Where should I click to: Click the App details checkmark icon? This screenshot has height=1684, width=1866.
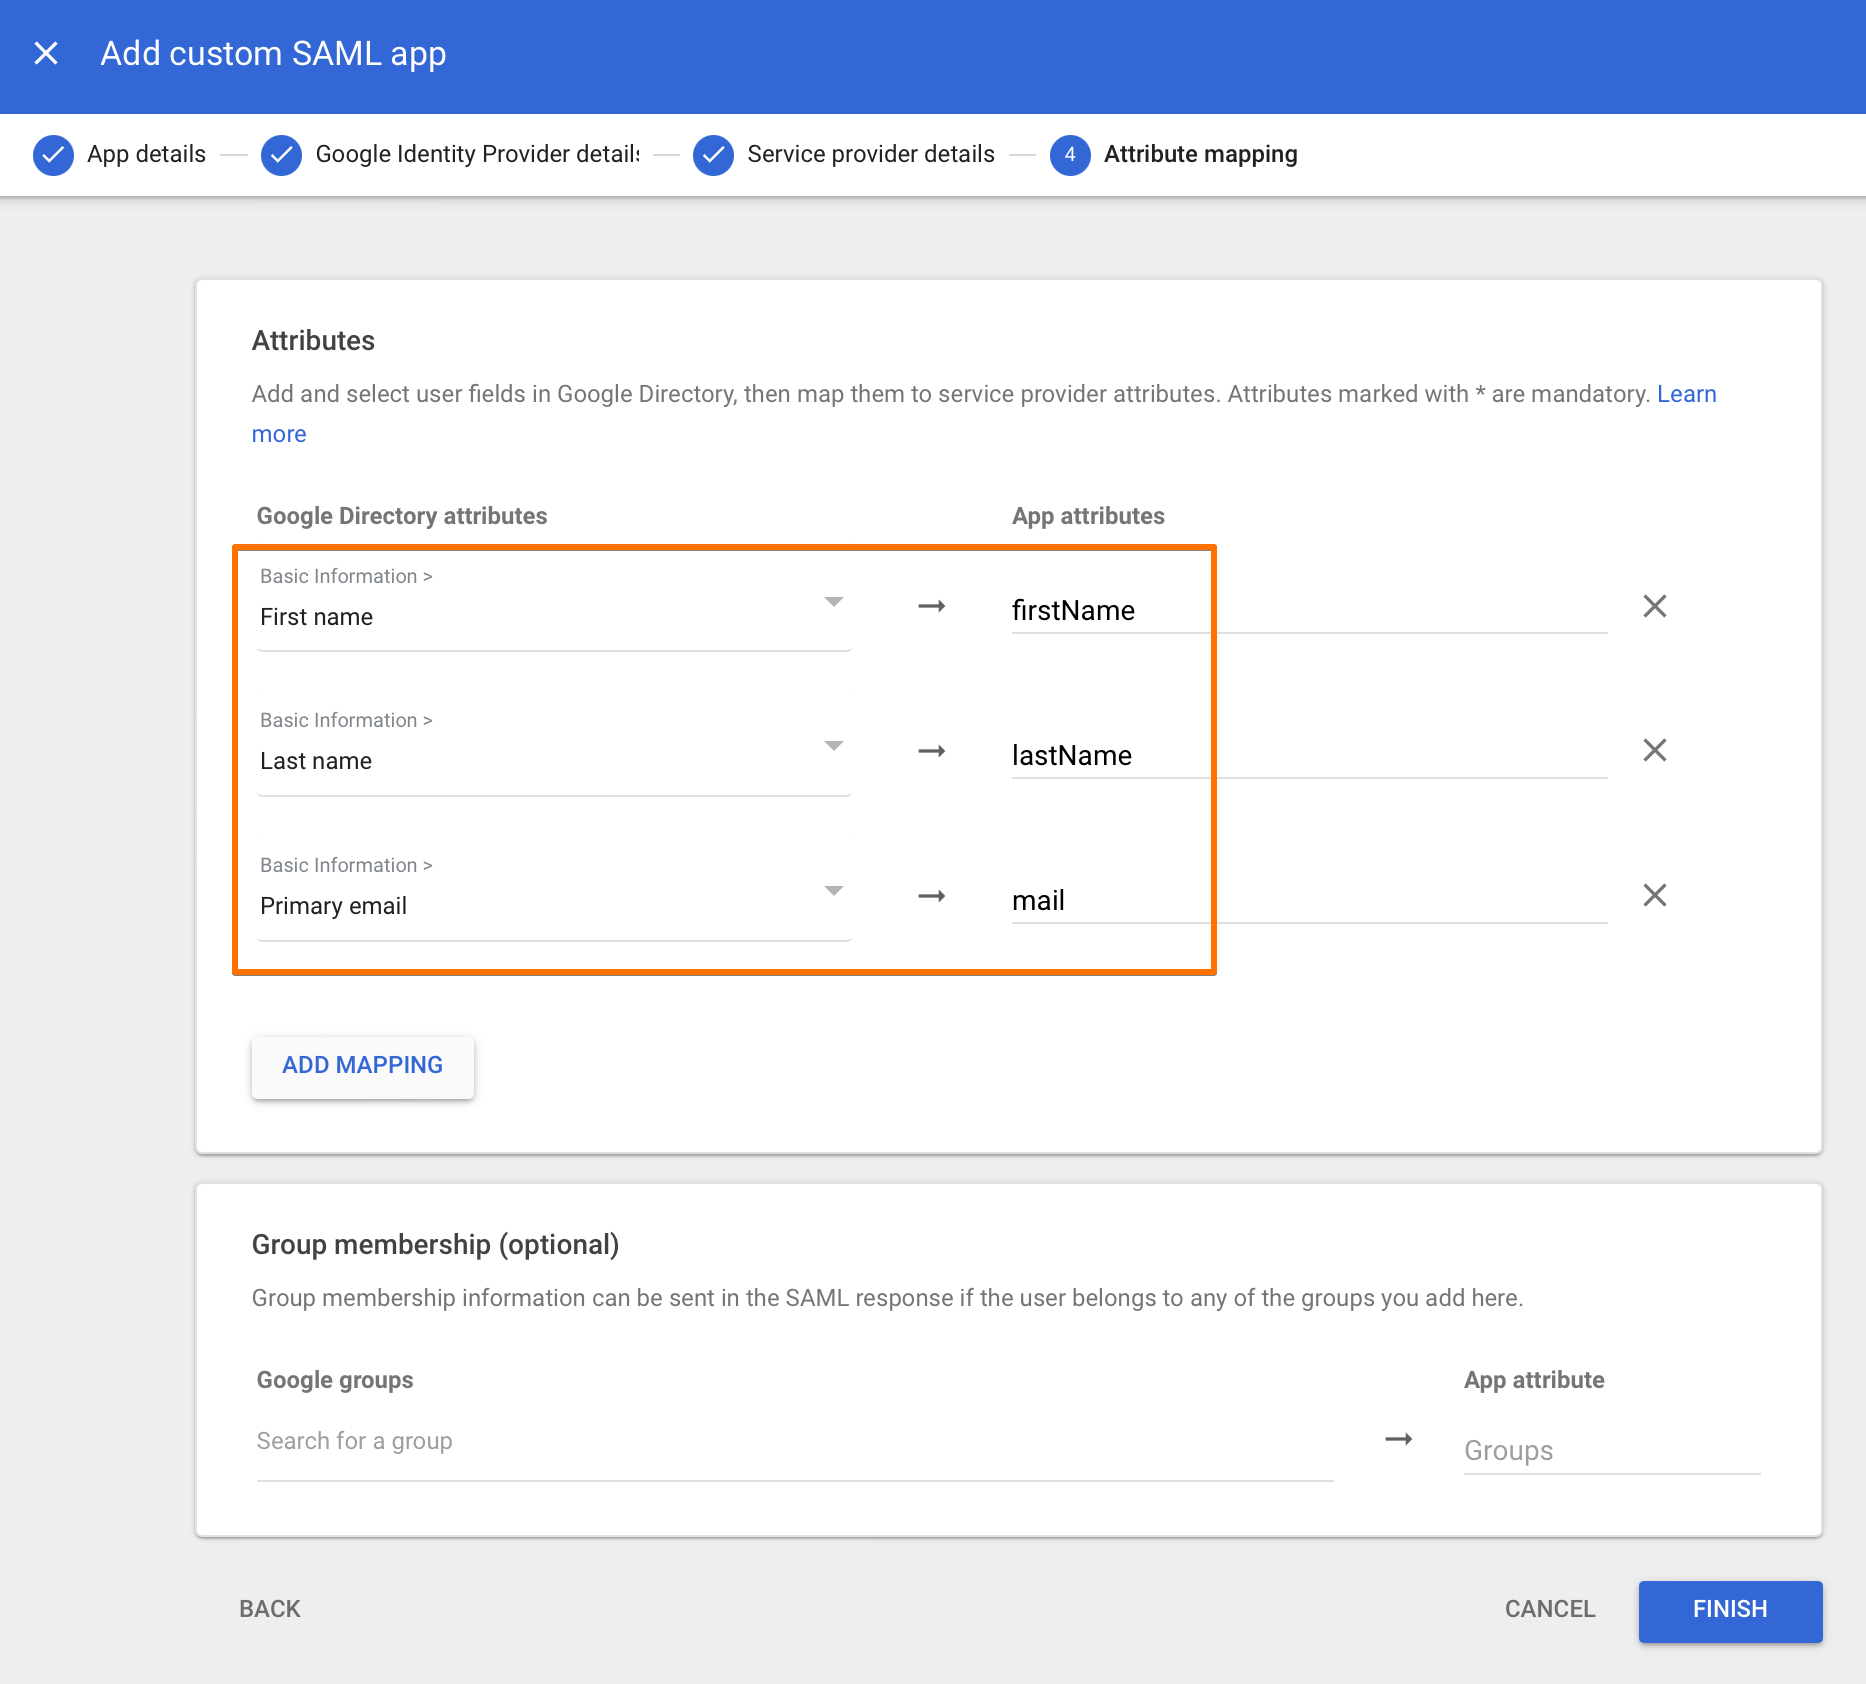point(53,155)
